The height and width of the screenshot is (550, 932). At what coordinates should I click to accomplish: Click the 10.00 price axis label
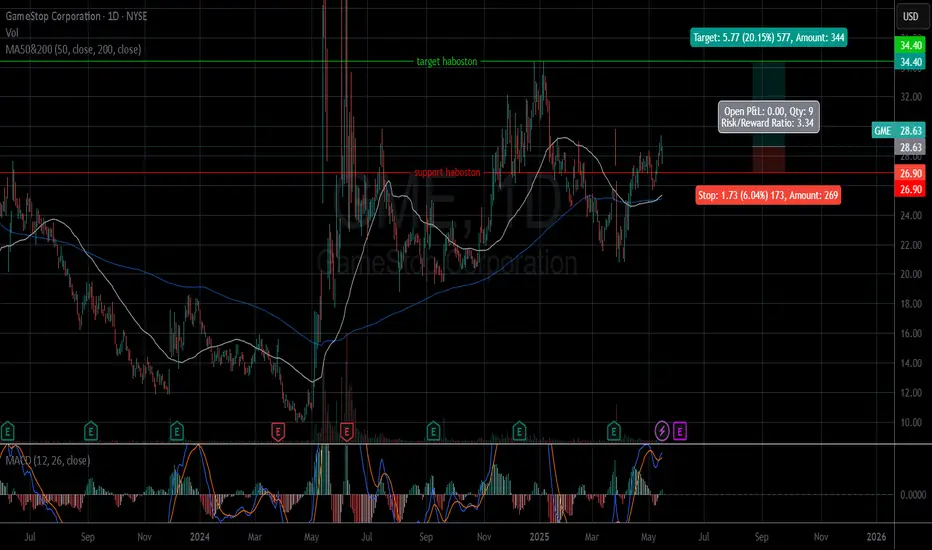tap(911, 423)
